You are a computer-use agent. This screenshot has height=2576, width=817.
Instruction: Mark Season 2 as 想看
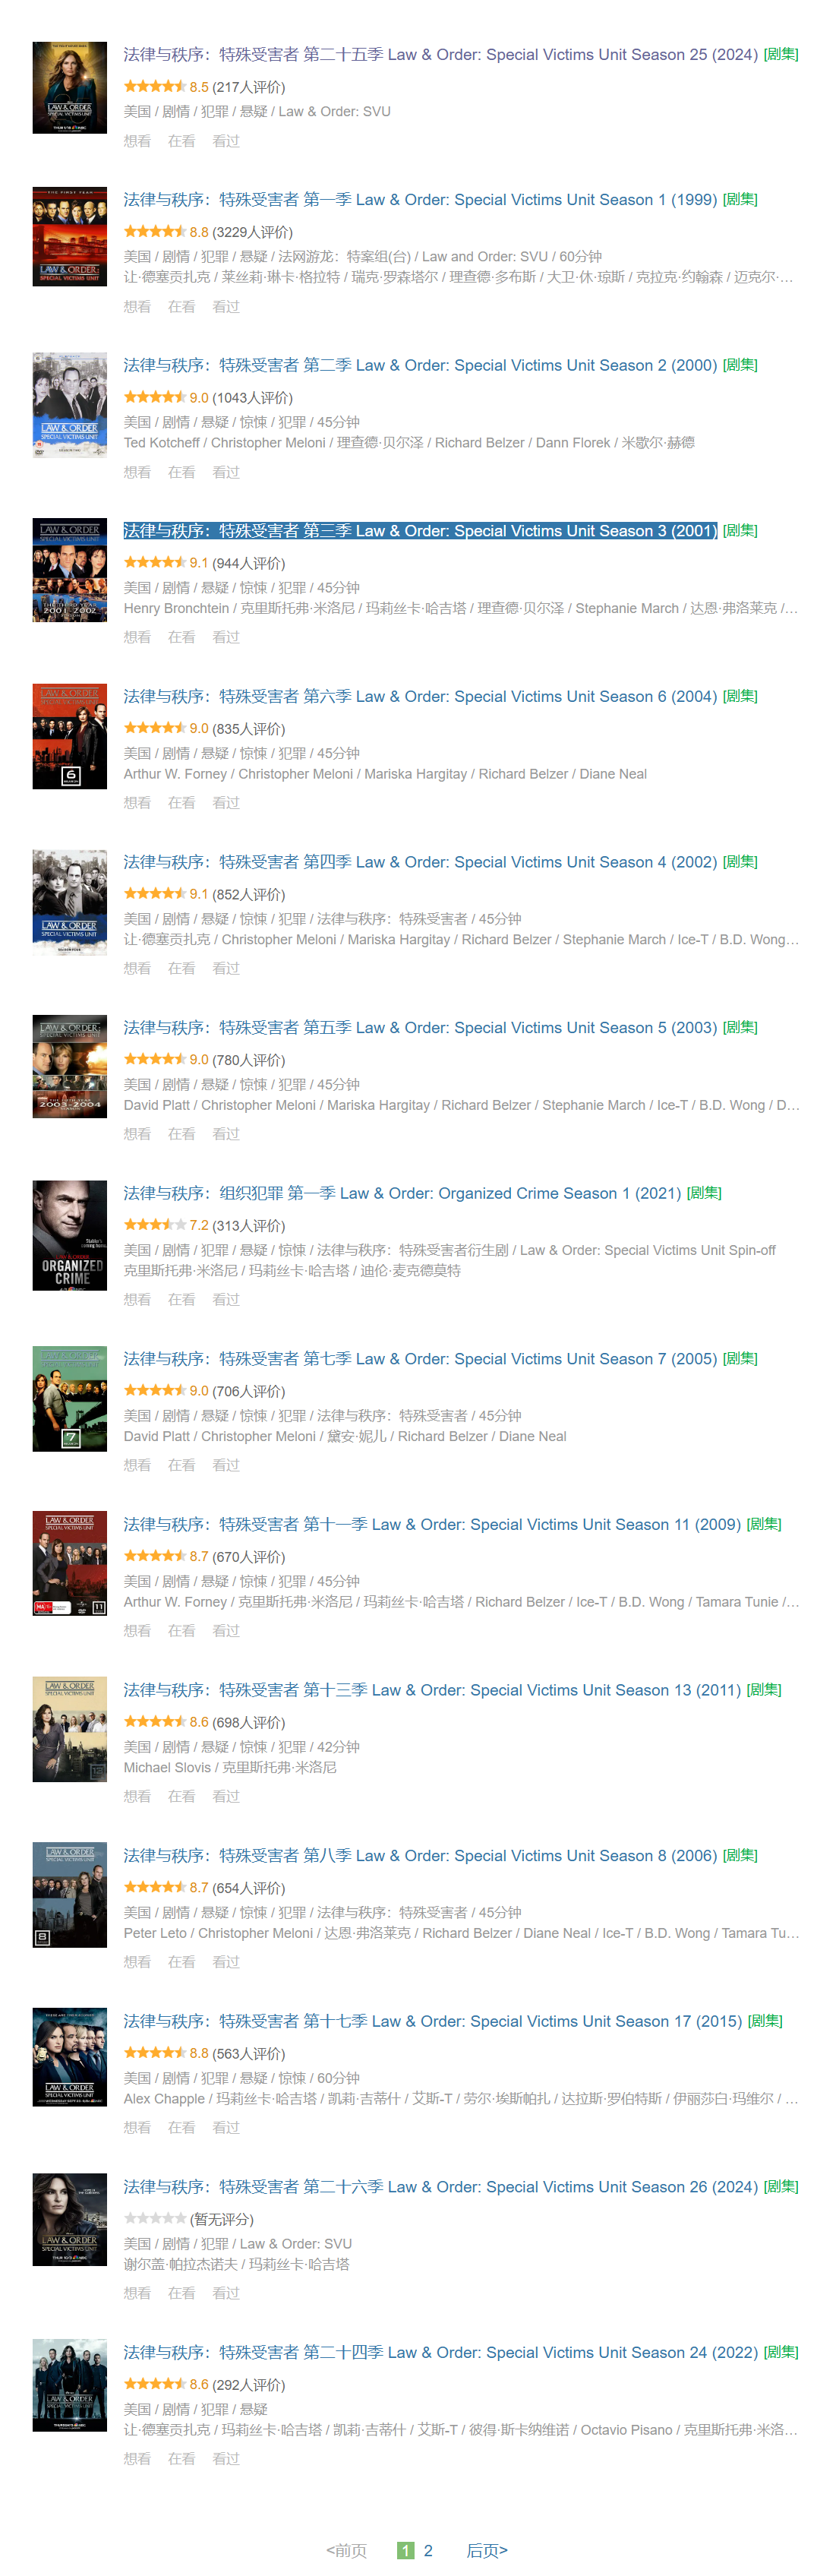pos(137,472)
